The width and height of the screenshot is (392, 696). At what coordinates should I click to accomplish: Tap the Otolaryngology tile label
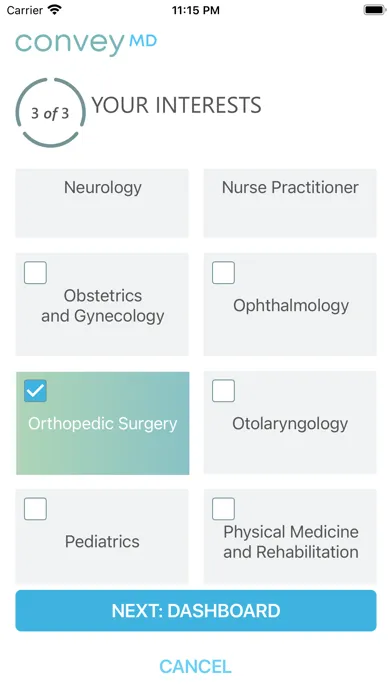point(290,424)
